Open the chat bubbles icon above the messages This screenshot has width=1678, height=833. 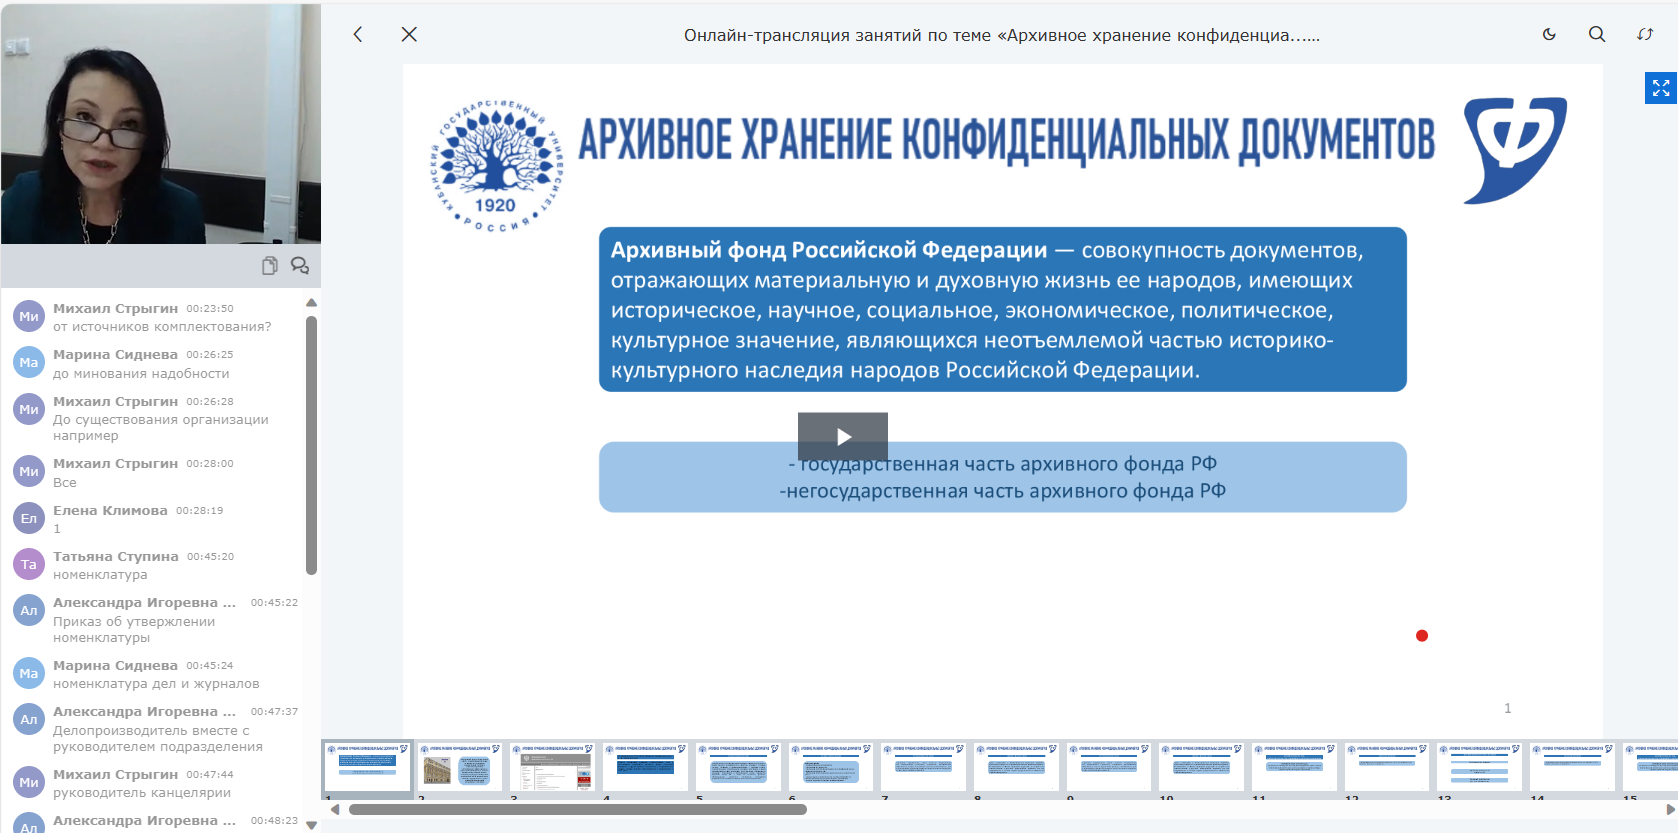coord(300,265)
